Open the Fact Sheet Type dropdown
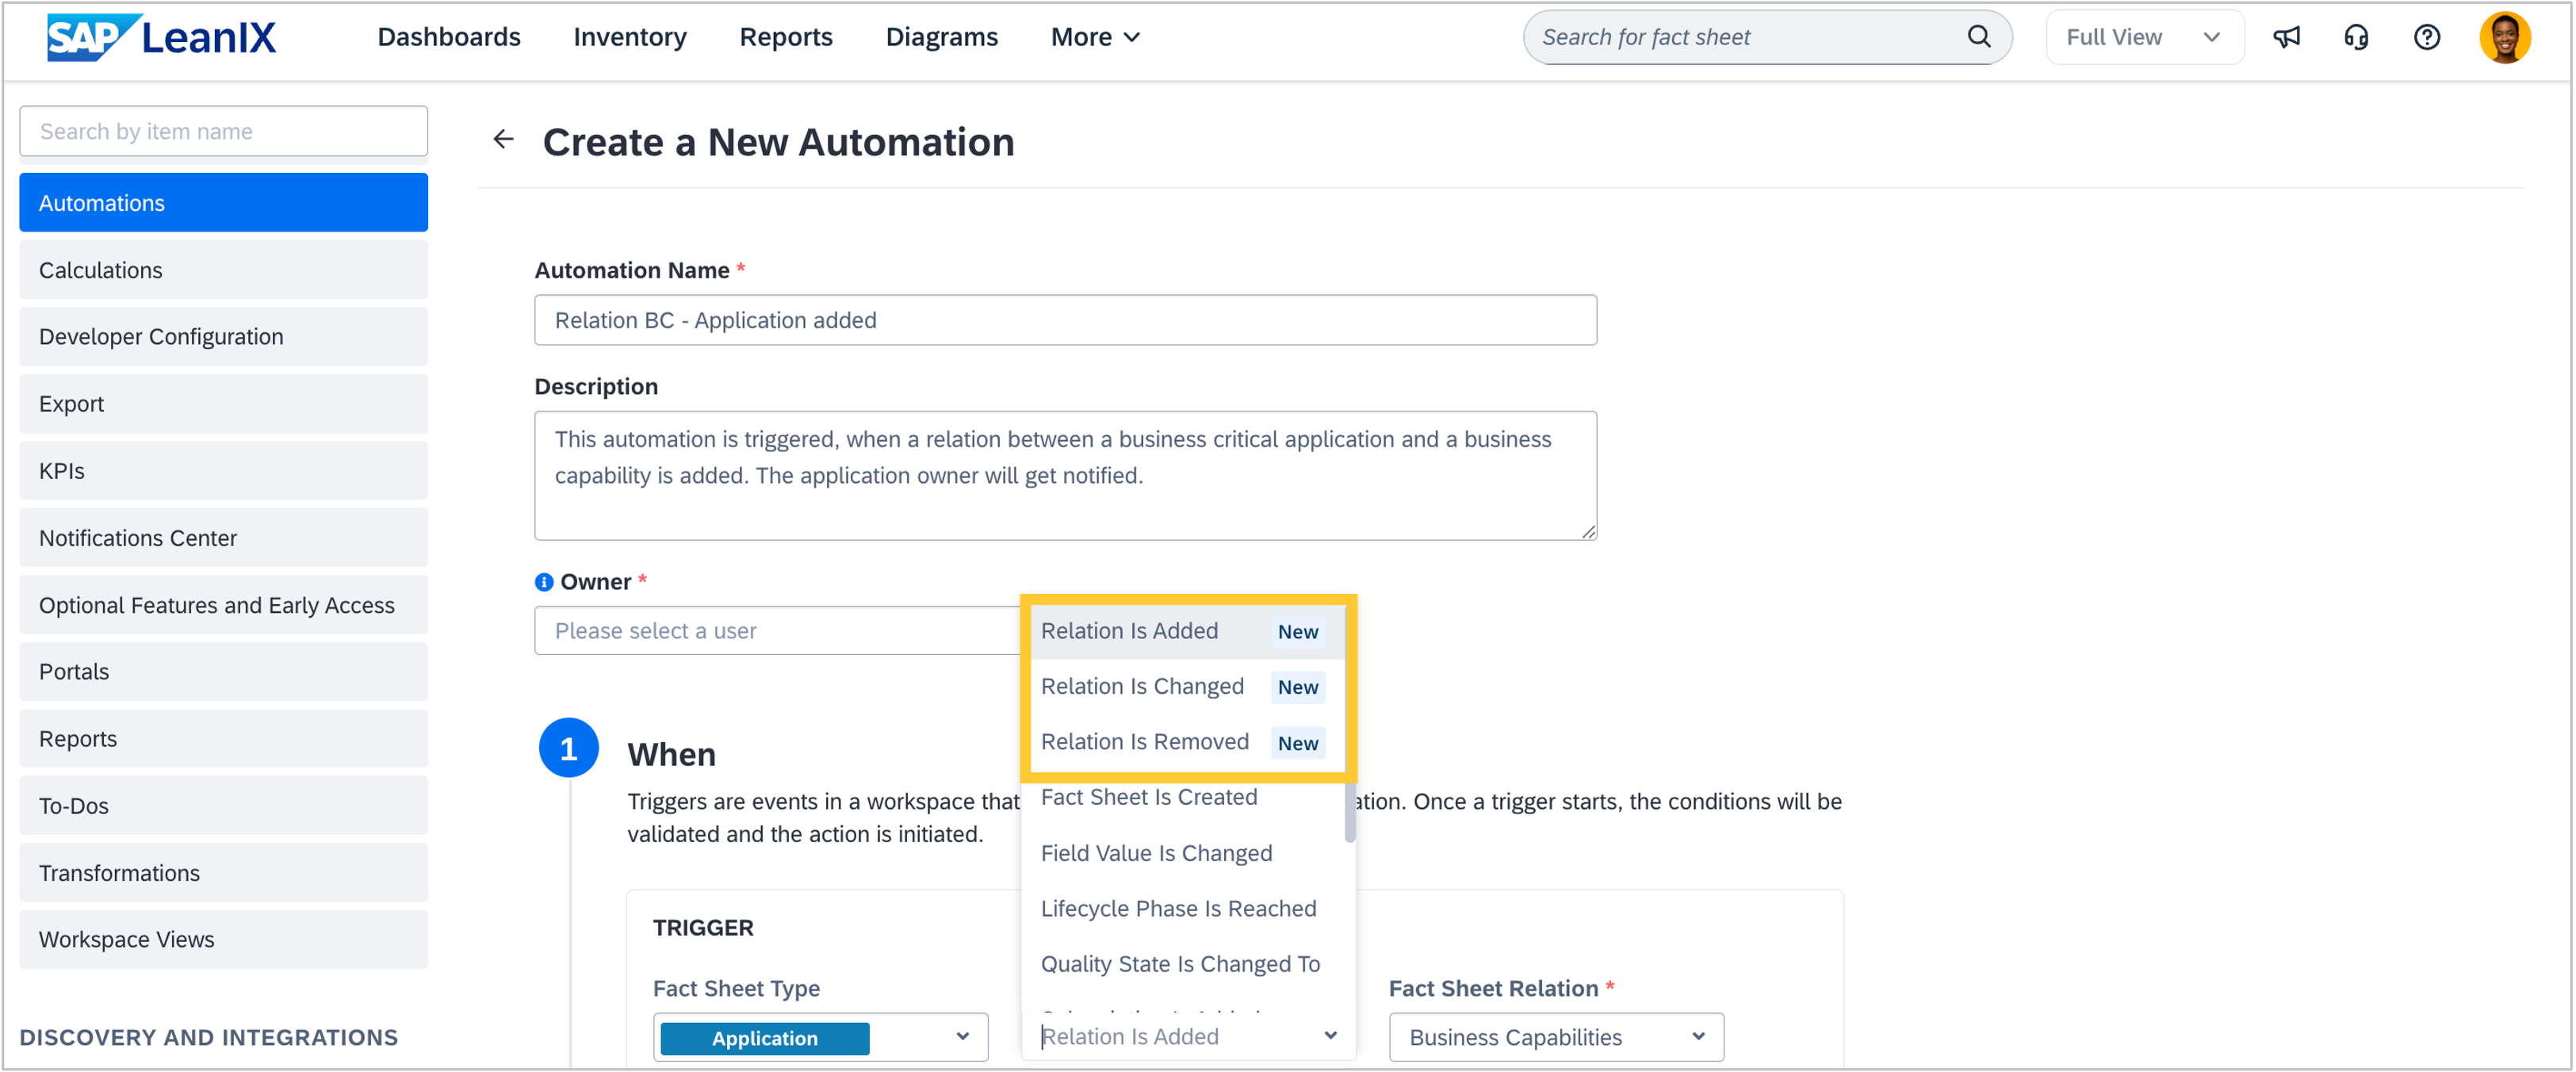The image size is (2576, 1072). click(820, 1037)
